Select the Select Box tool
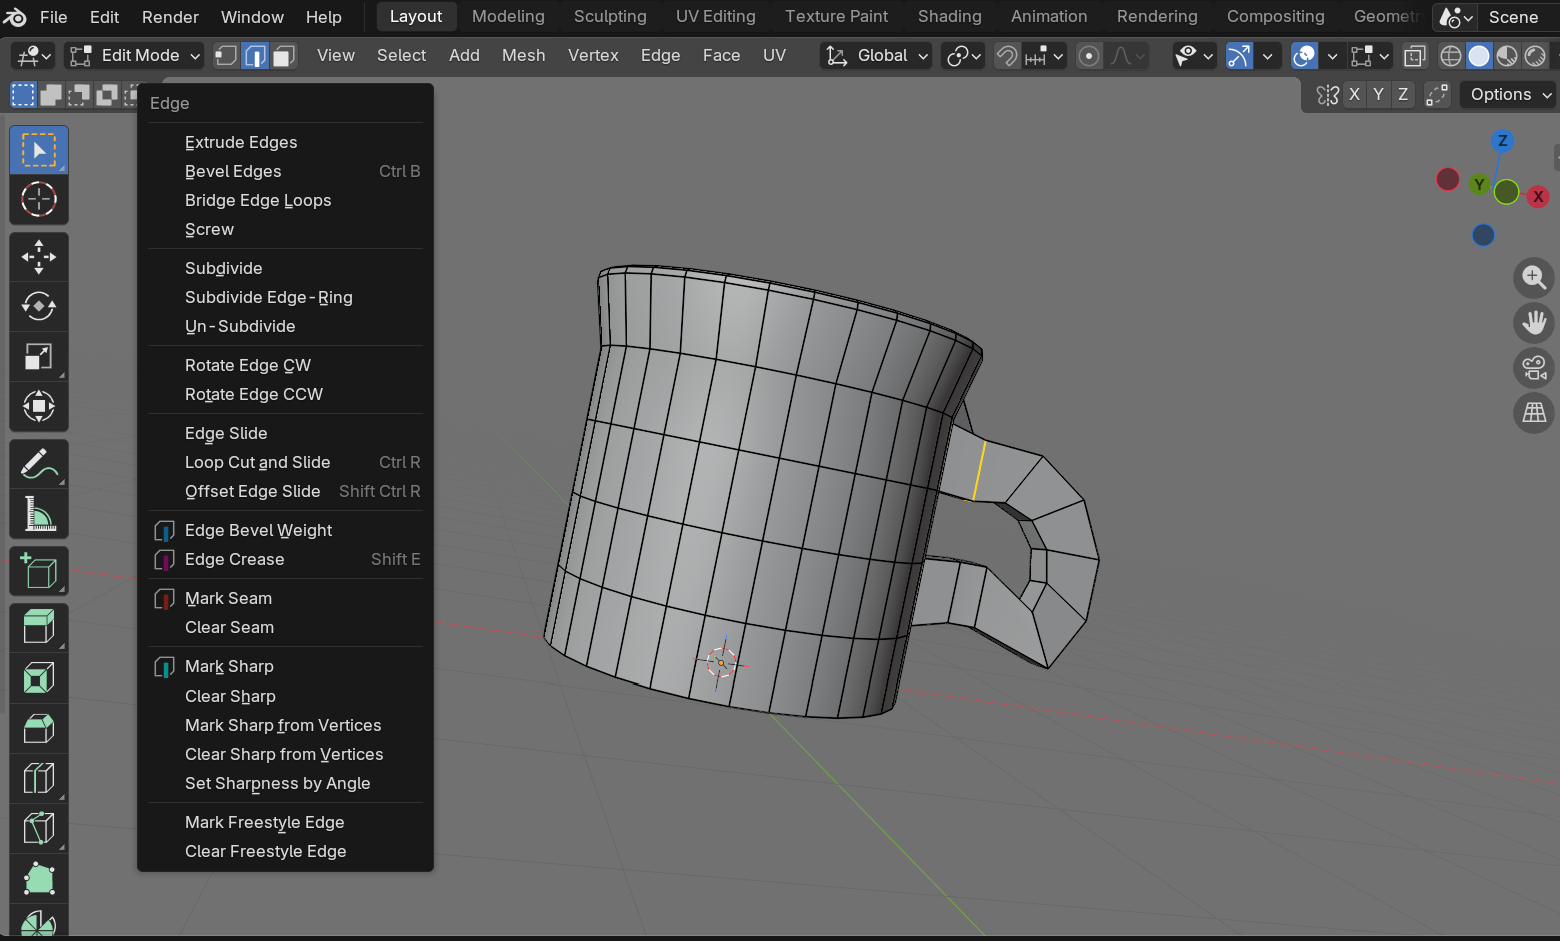Viewport: 1560px width, 941px height. point(39,150)
